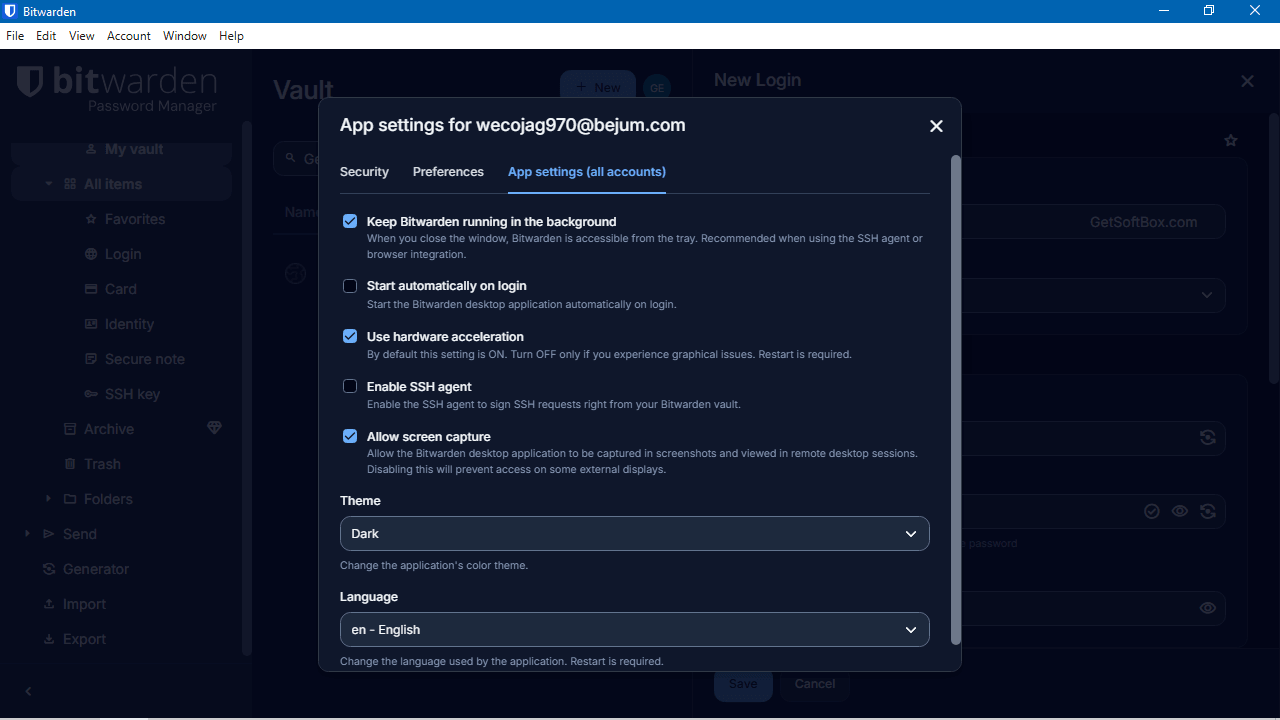Collapse the All items tree arrow
The width and height of the screenshot is (1280, 720).
pyautogui.click(x=49, y=184)
